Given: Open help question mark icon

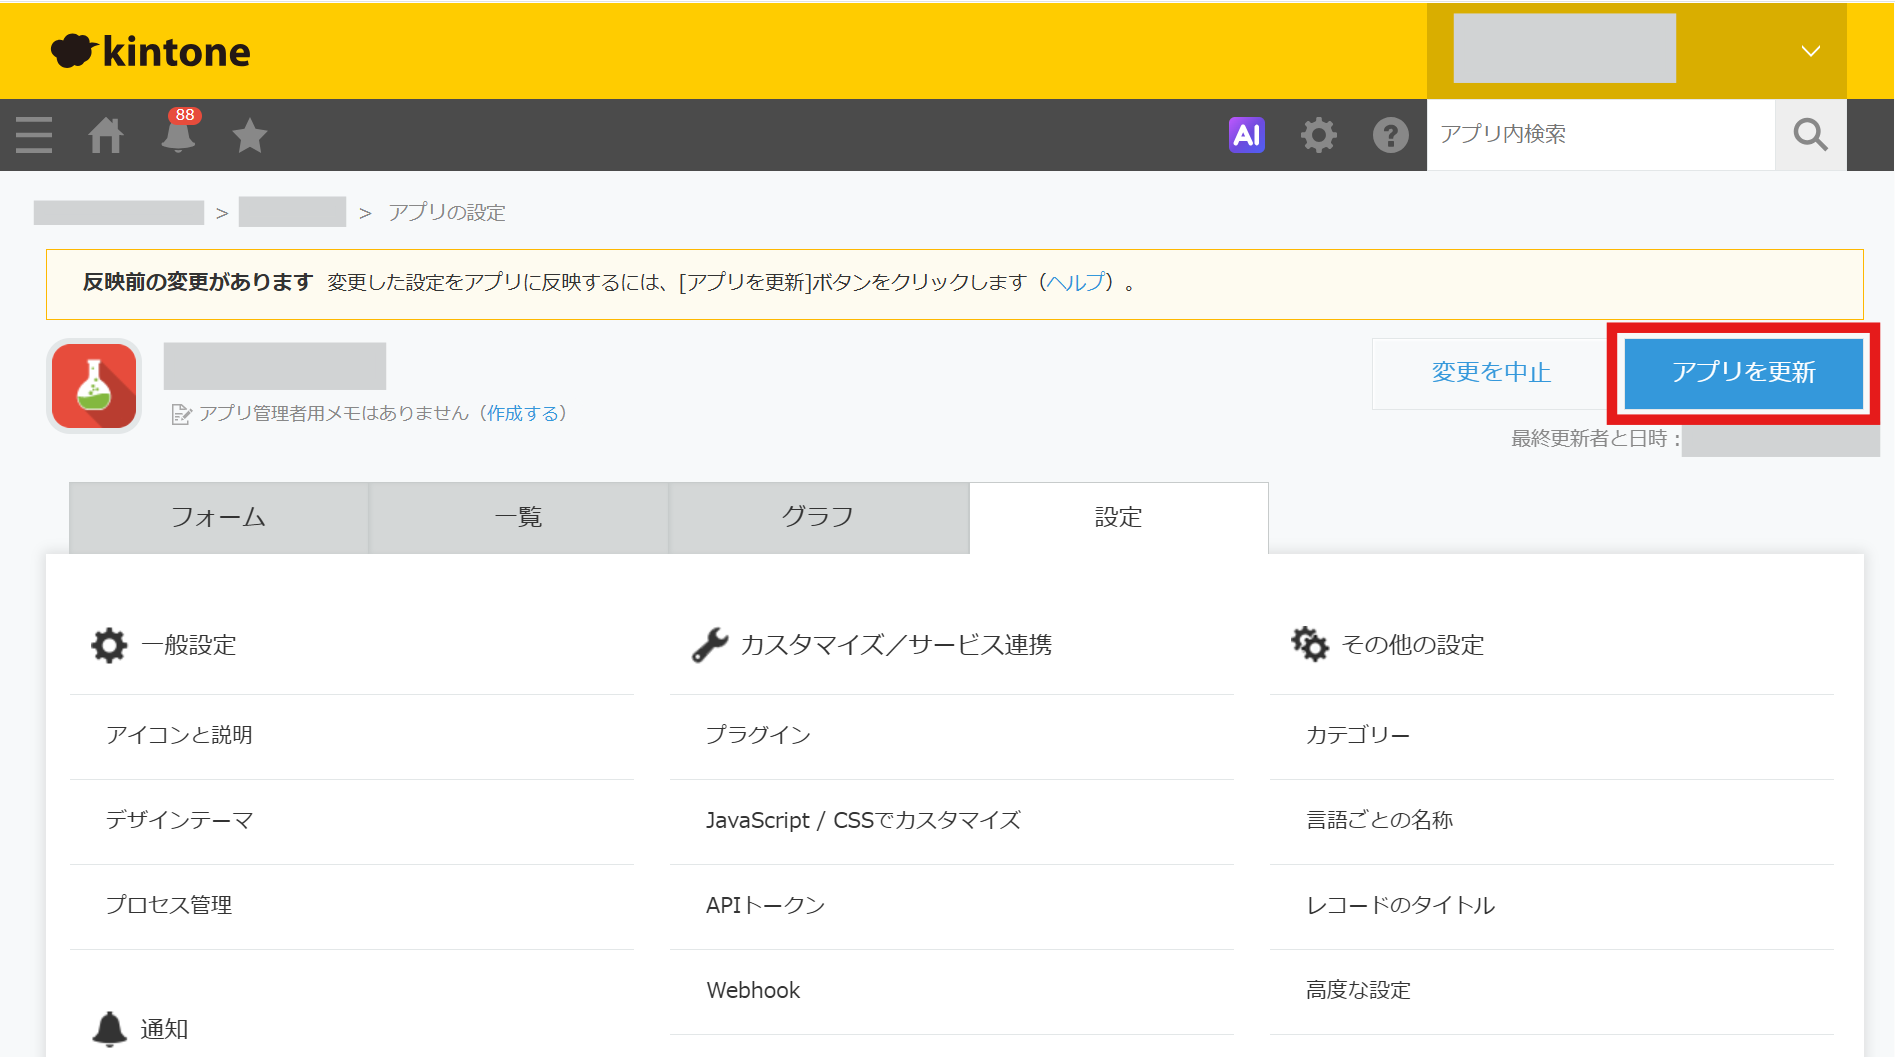Looking at the screenshot, I should click(1391, 135).
